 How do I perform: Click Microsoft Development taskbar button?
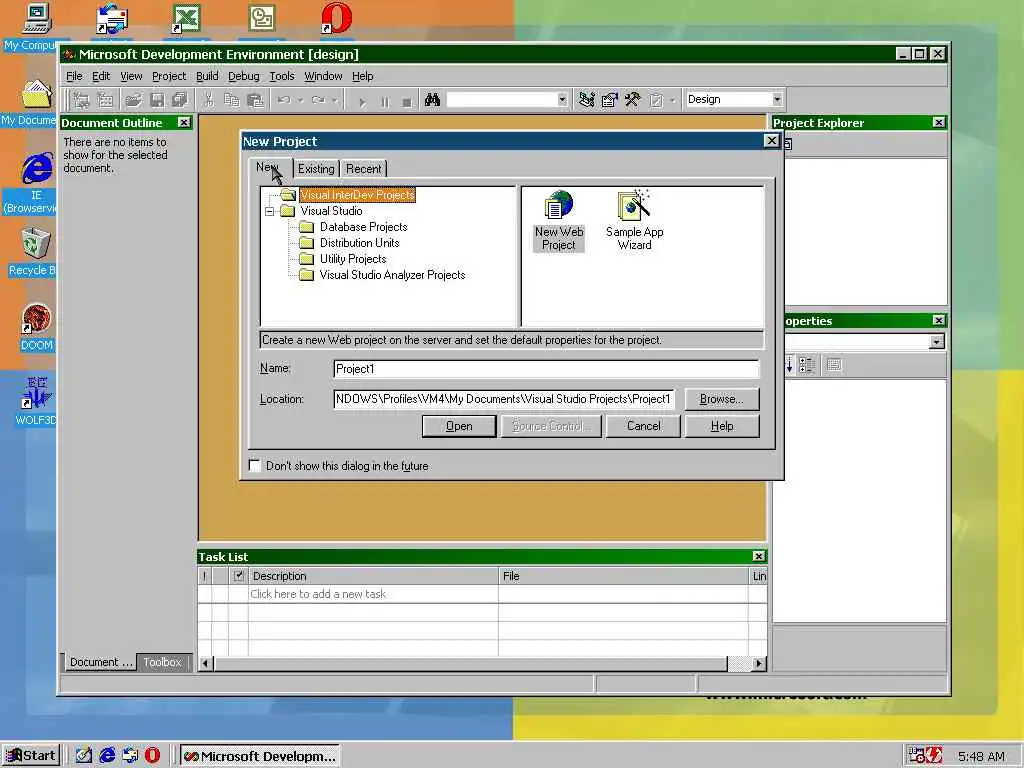coord(260,756)
